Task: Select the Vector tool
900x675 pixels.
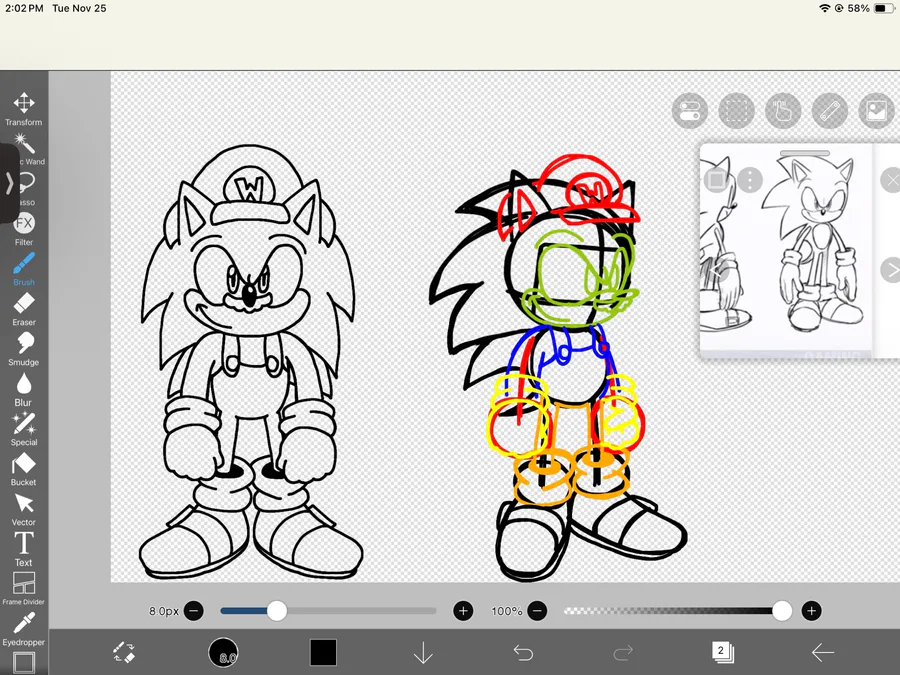Action: click(24, 509)
